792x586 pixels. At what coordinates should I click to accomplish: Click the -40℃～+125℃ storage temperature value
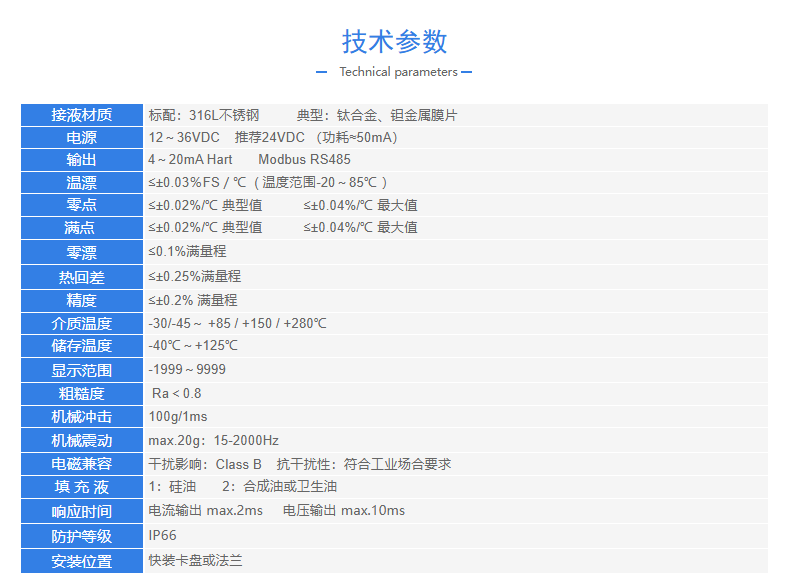coord(193,346)
